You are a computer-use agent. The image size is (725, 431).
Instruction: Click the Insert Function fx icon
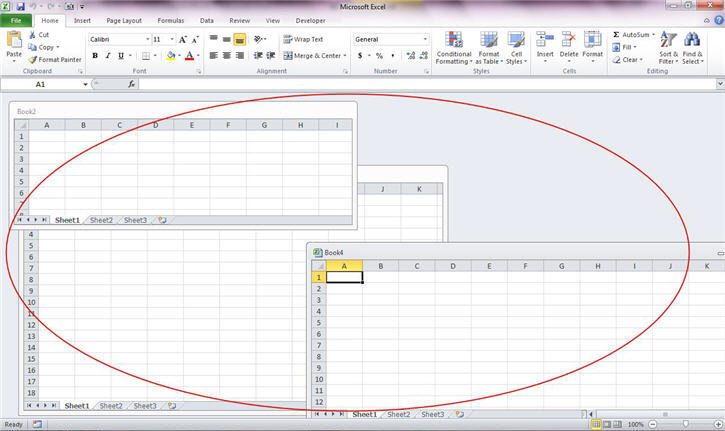pyautogui.click(x=132, y=84)
